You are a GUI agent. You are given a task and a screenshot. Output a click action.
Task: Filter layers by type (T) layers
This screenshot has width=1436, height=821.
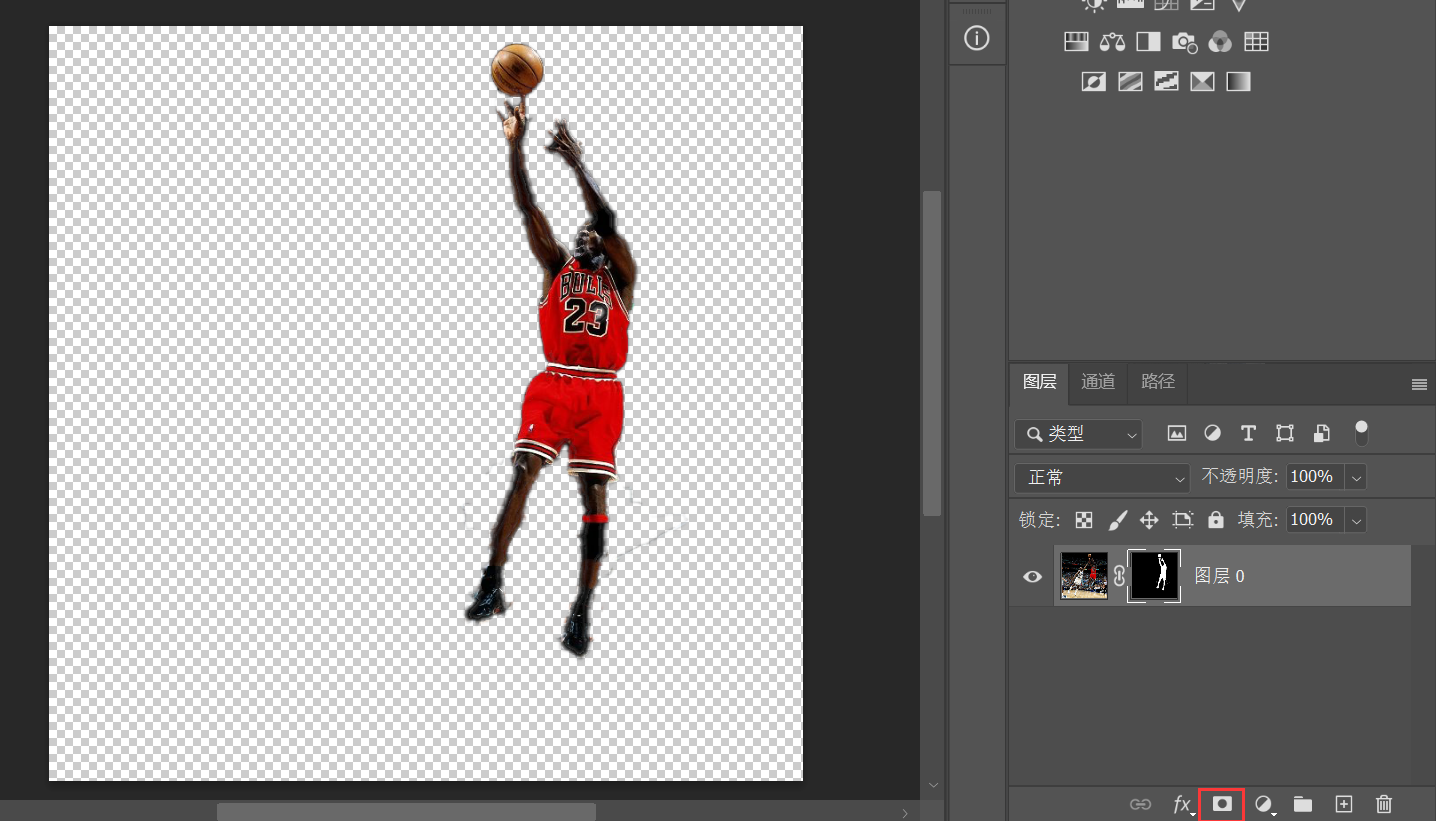point(1248,433)
